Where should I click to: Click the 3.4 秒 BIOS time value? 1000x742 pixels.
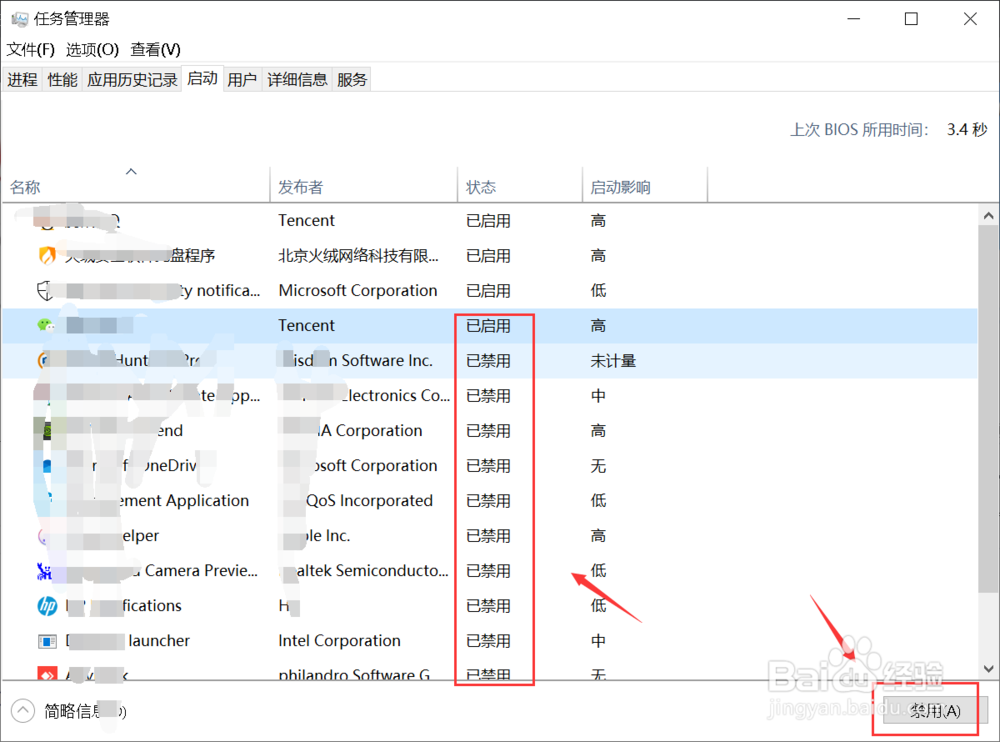[967, 130]
